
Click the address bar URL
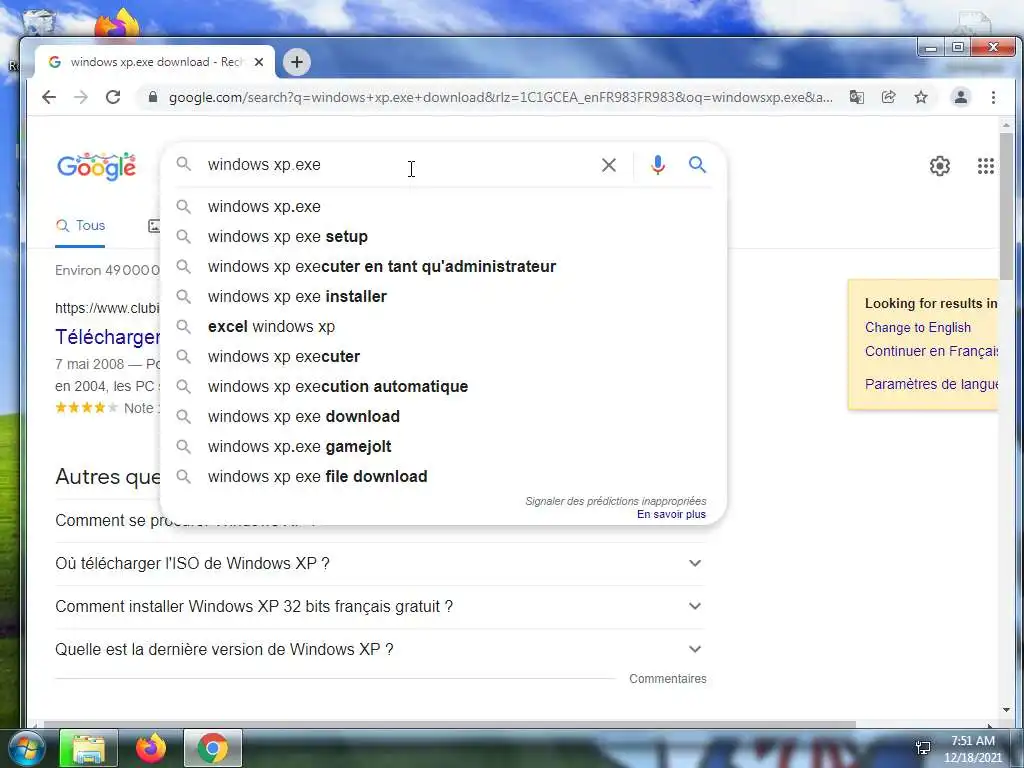pyautogui.click(x=500, y=97)
